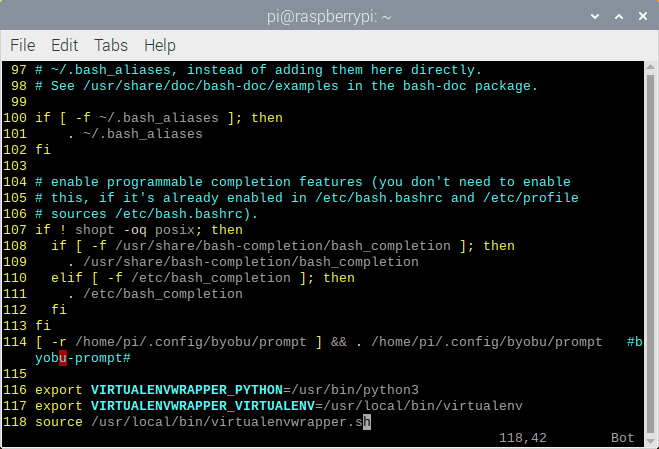Click the /usr/bin/python3 path text
This screenshot has width=659, height=449.
[351, 389]
